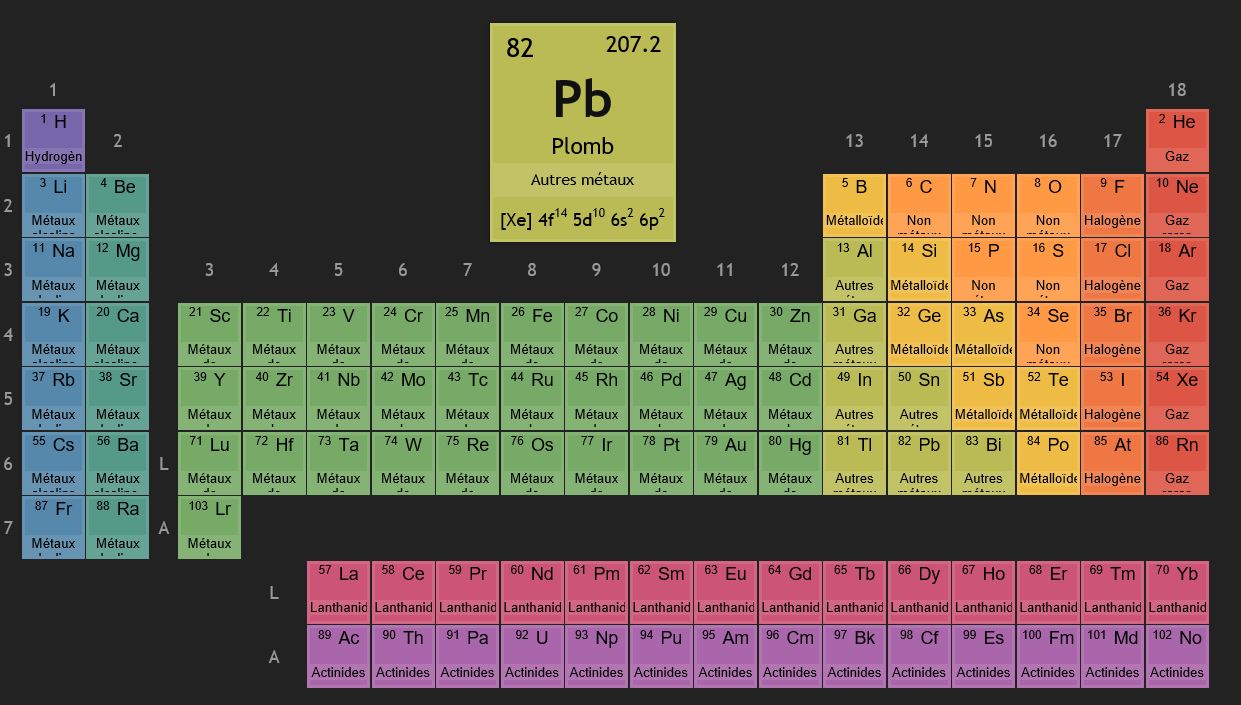The image size is (1241, 705).
Task: Open the Carbon (C) element cell
Action: point(919,205)
